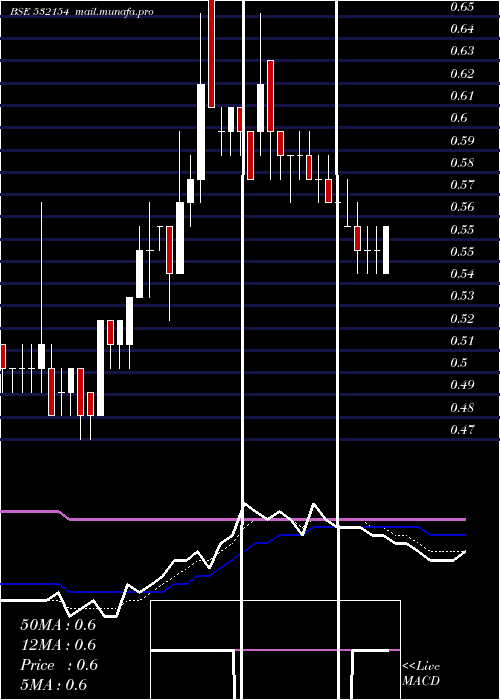Select the 0.48 price axis label

tap(462, 408)
